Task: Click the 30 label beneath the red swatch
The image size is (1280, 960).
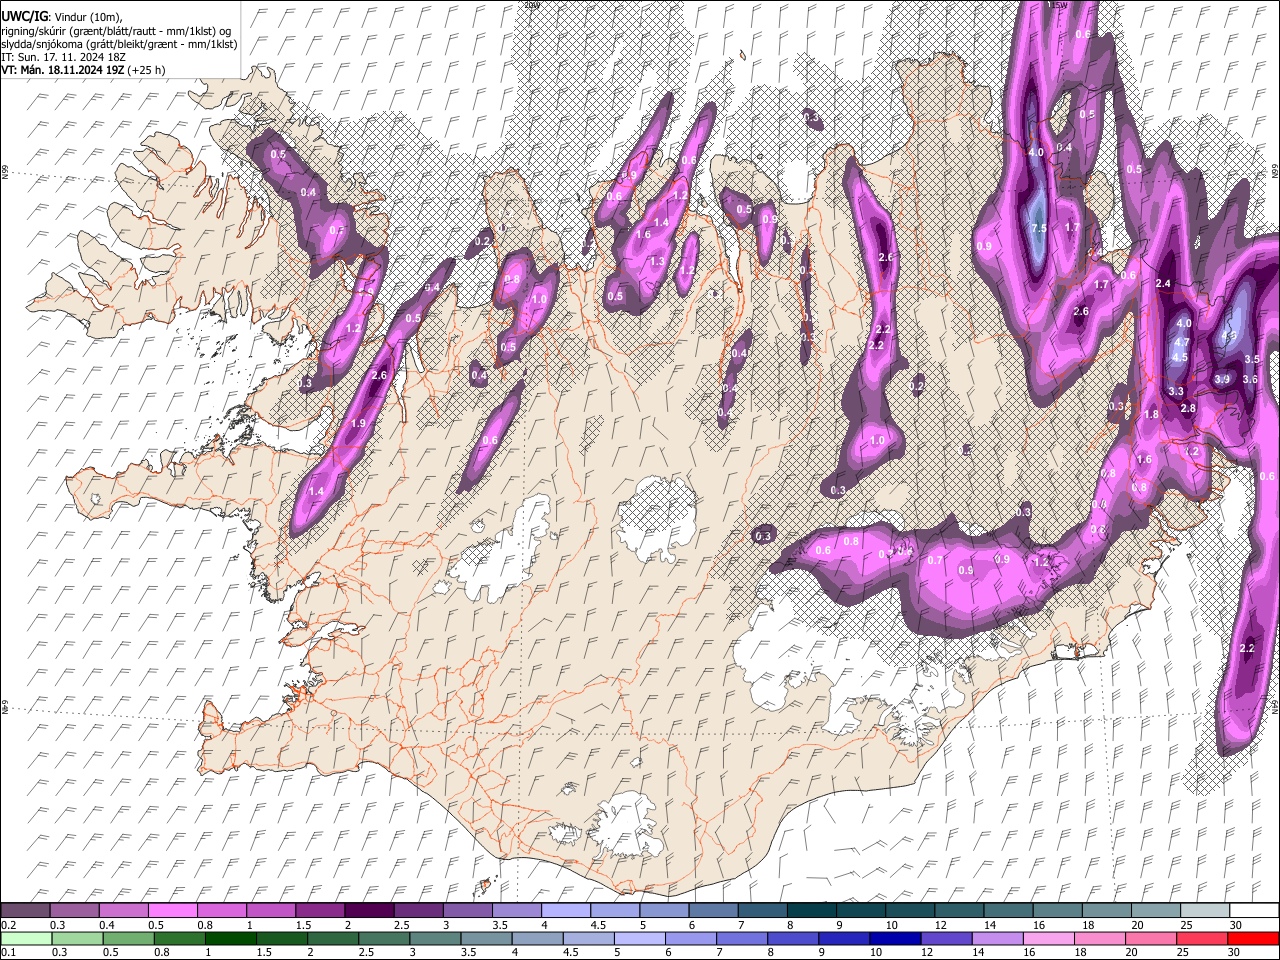Action: tap(1235, 953)
